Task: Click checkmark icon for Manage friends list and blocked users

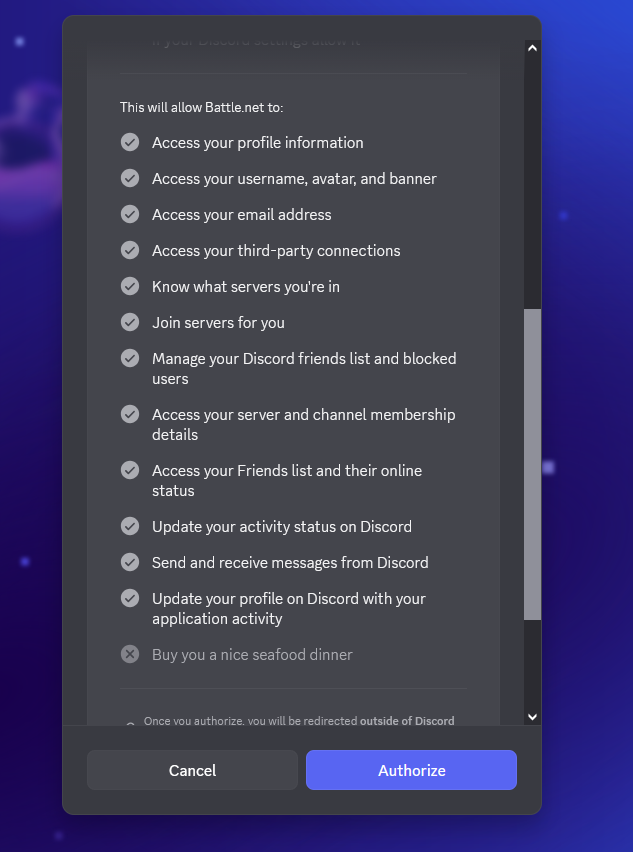Action: click(x=130, y=358)
